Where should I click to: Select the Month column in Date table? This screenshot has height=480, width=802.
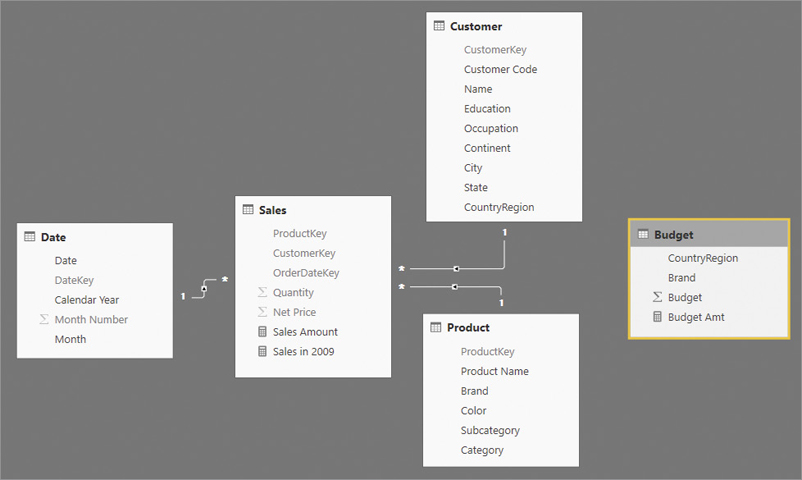pyautogui.click(x=70, y=339)
